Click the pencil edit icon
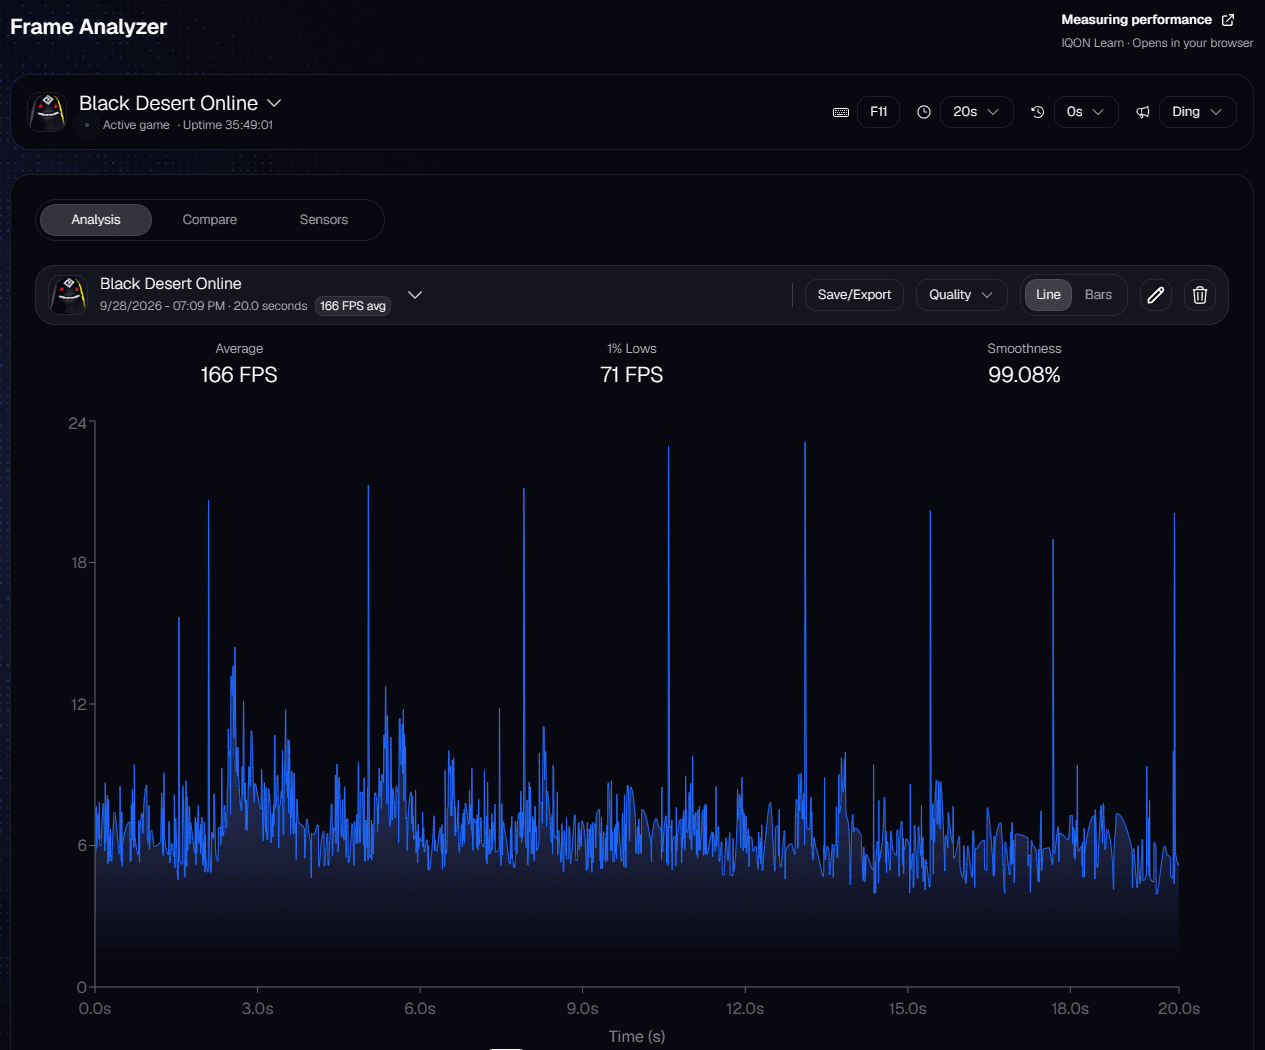 click(1156, 295)
